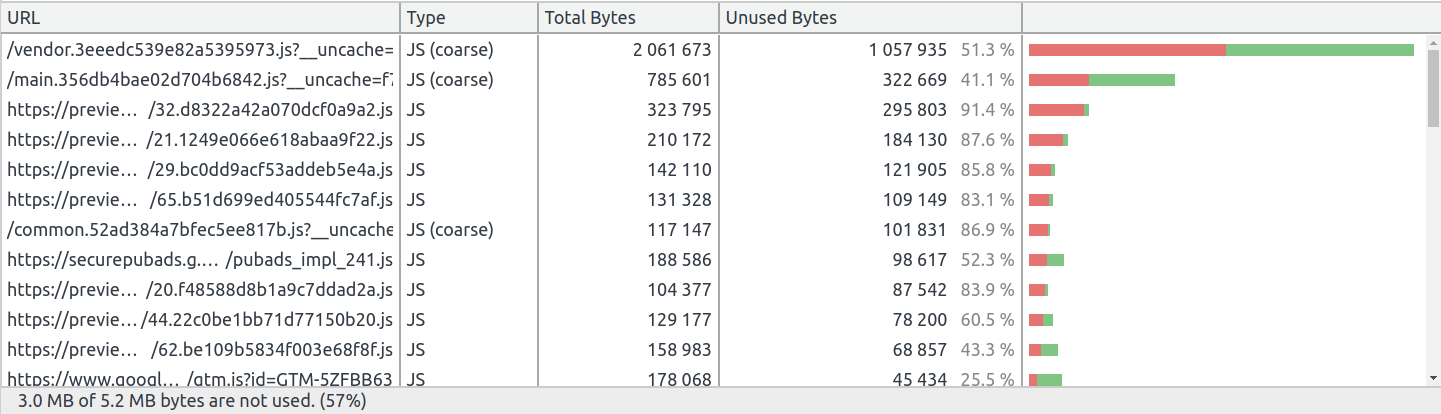Select the 44.22c0be1bb71d77150b20.js row

coord(713,320)
